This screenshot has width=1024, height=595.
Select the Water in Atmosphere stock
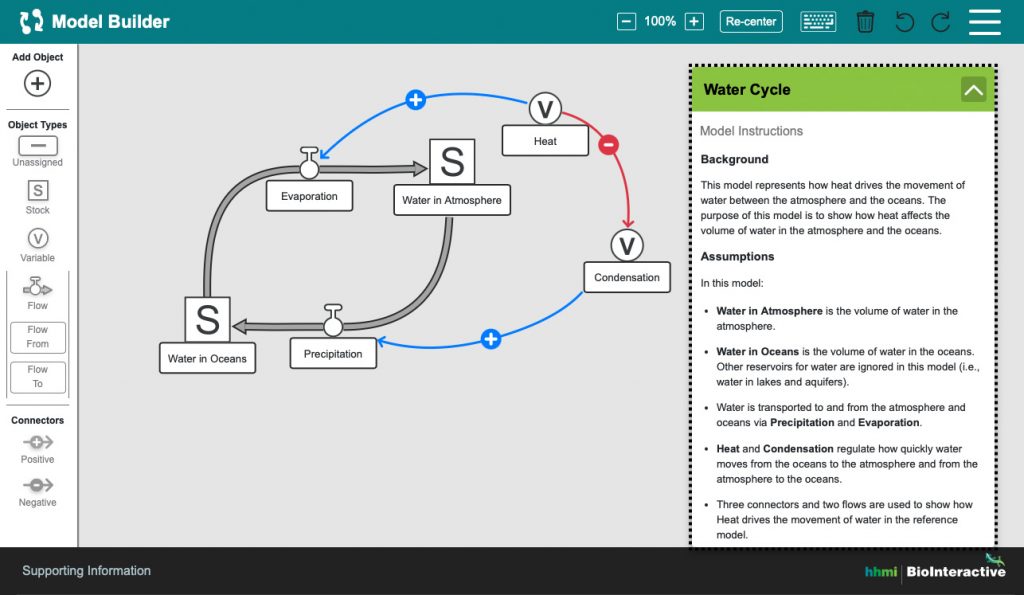[x=452, y=161]
